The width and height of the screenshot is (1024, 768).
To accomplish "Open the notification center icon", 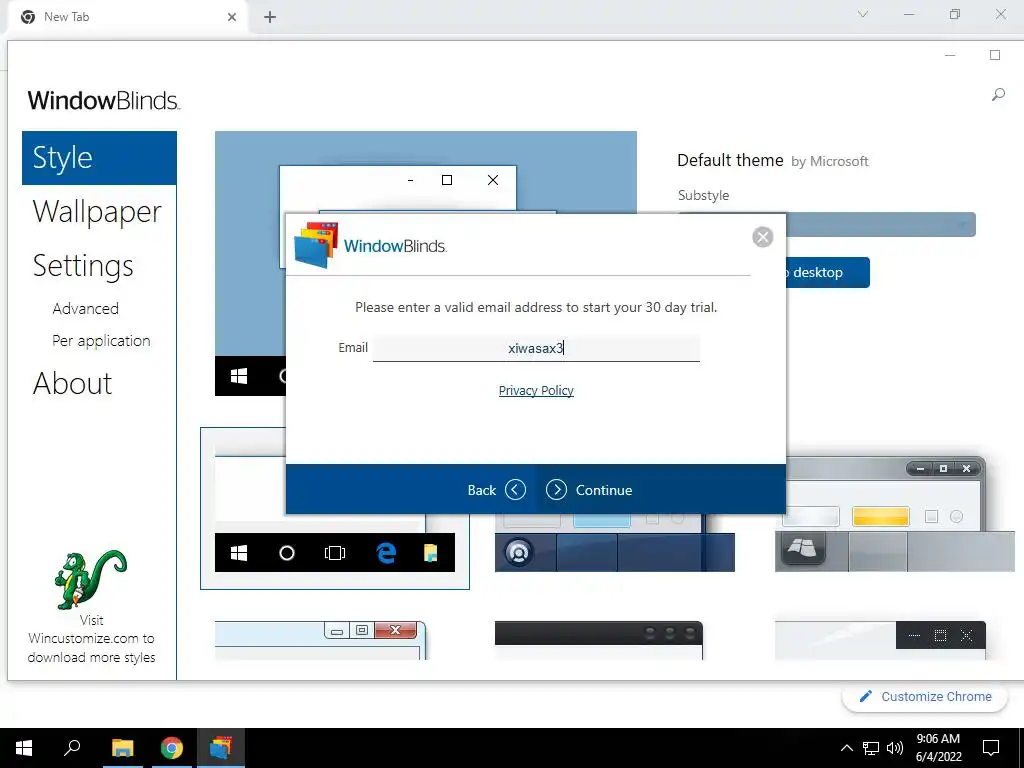I will click(991, 748).
